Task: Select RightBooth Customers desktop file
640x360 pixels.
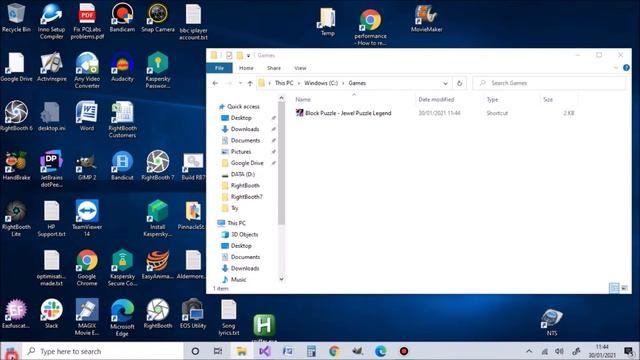Action: pos(122,120)
